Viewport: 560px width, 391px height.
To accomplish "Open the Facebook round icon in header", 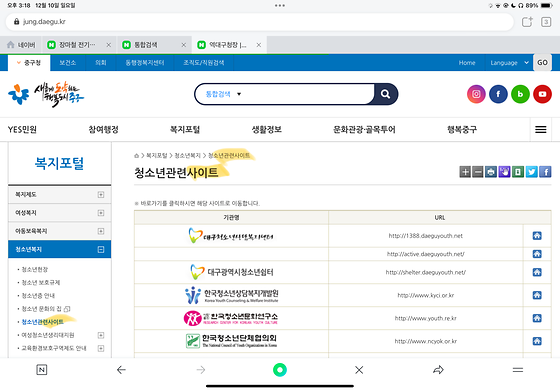I will (x=498, y=94).
